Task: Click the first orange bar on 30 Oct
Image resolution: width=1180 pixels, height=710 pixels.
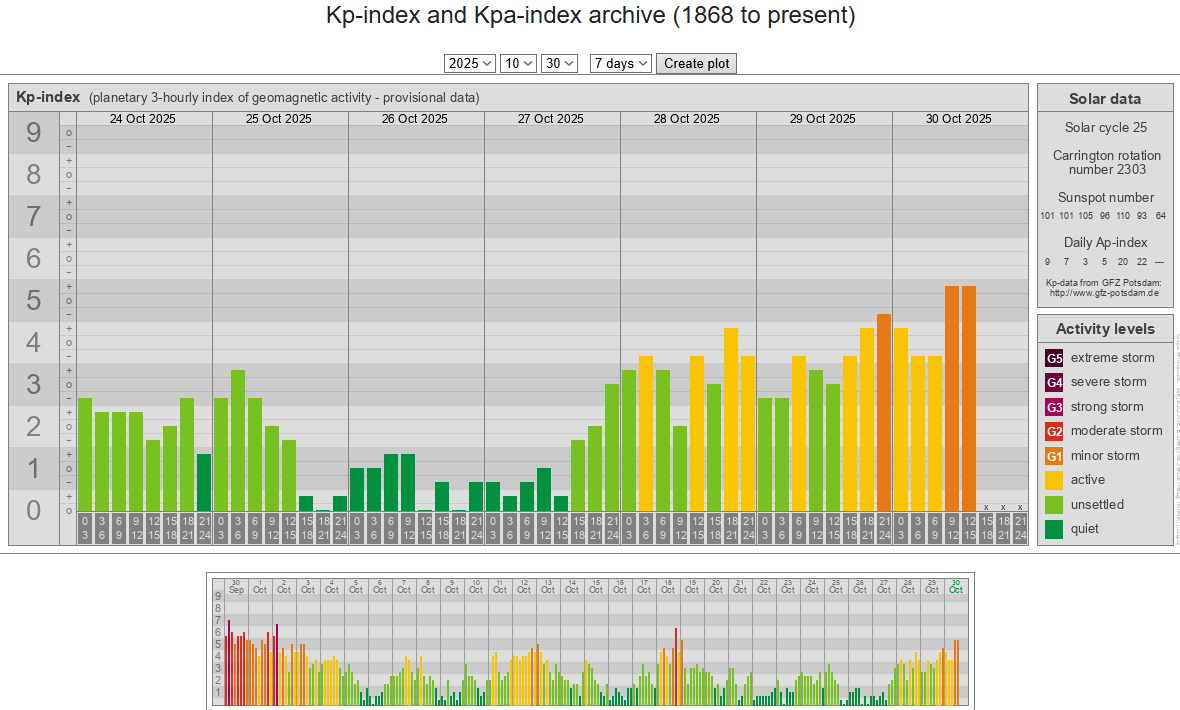Action: [x=952, y=399]
